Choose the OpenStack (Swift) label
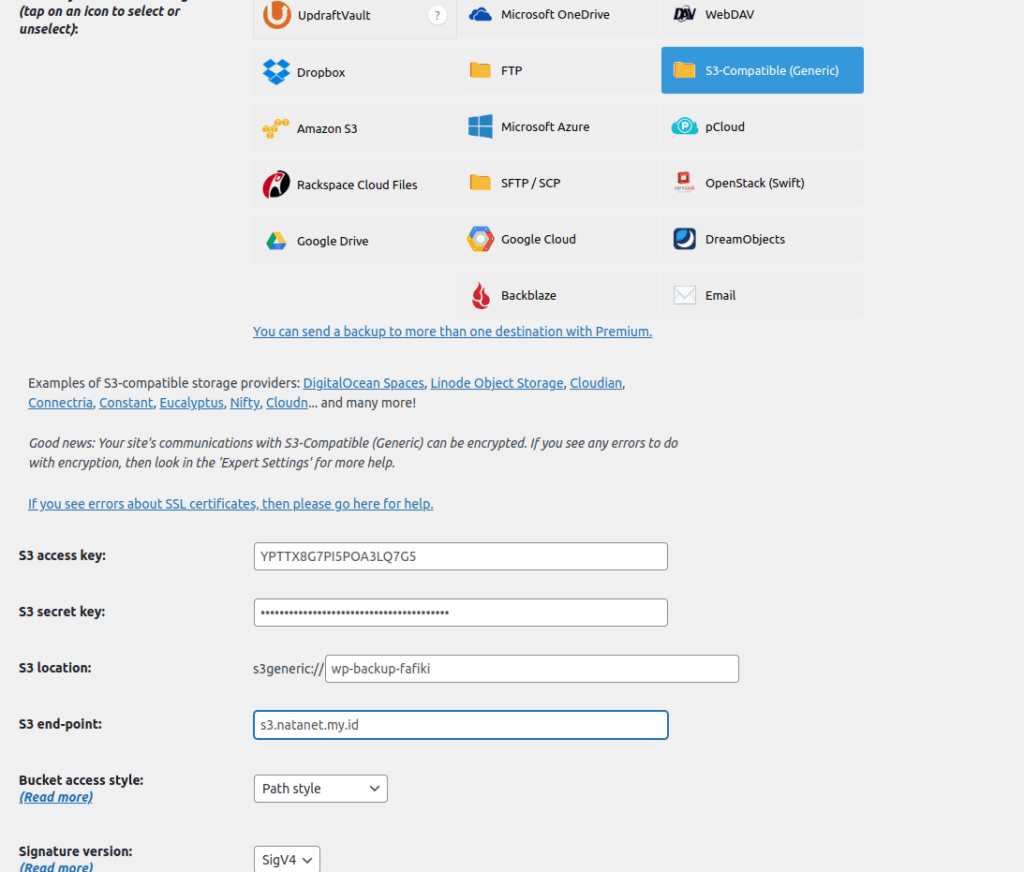 click(755, 183)
